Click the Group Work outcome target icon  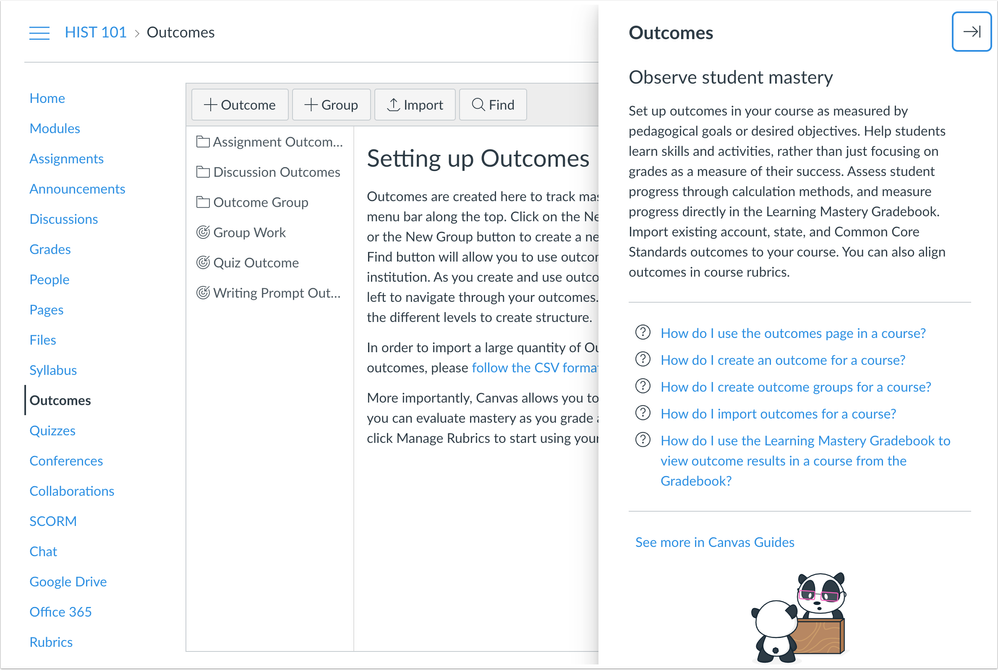click(205, 232)
